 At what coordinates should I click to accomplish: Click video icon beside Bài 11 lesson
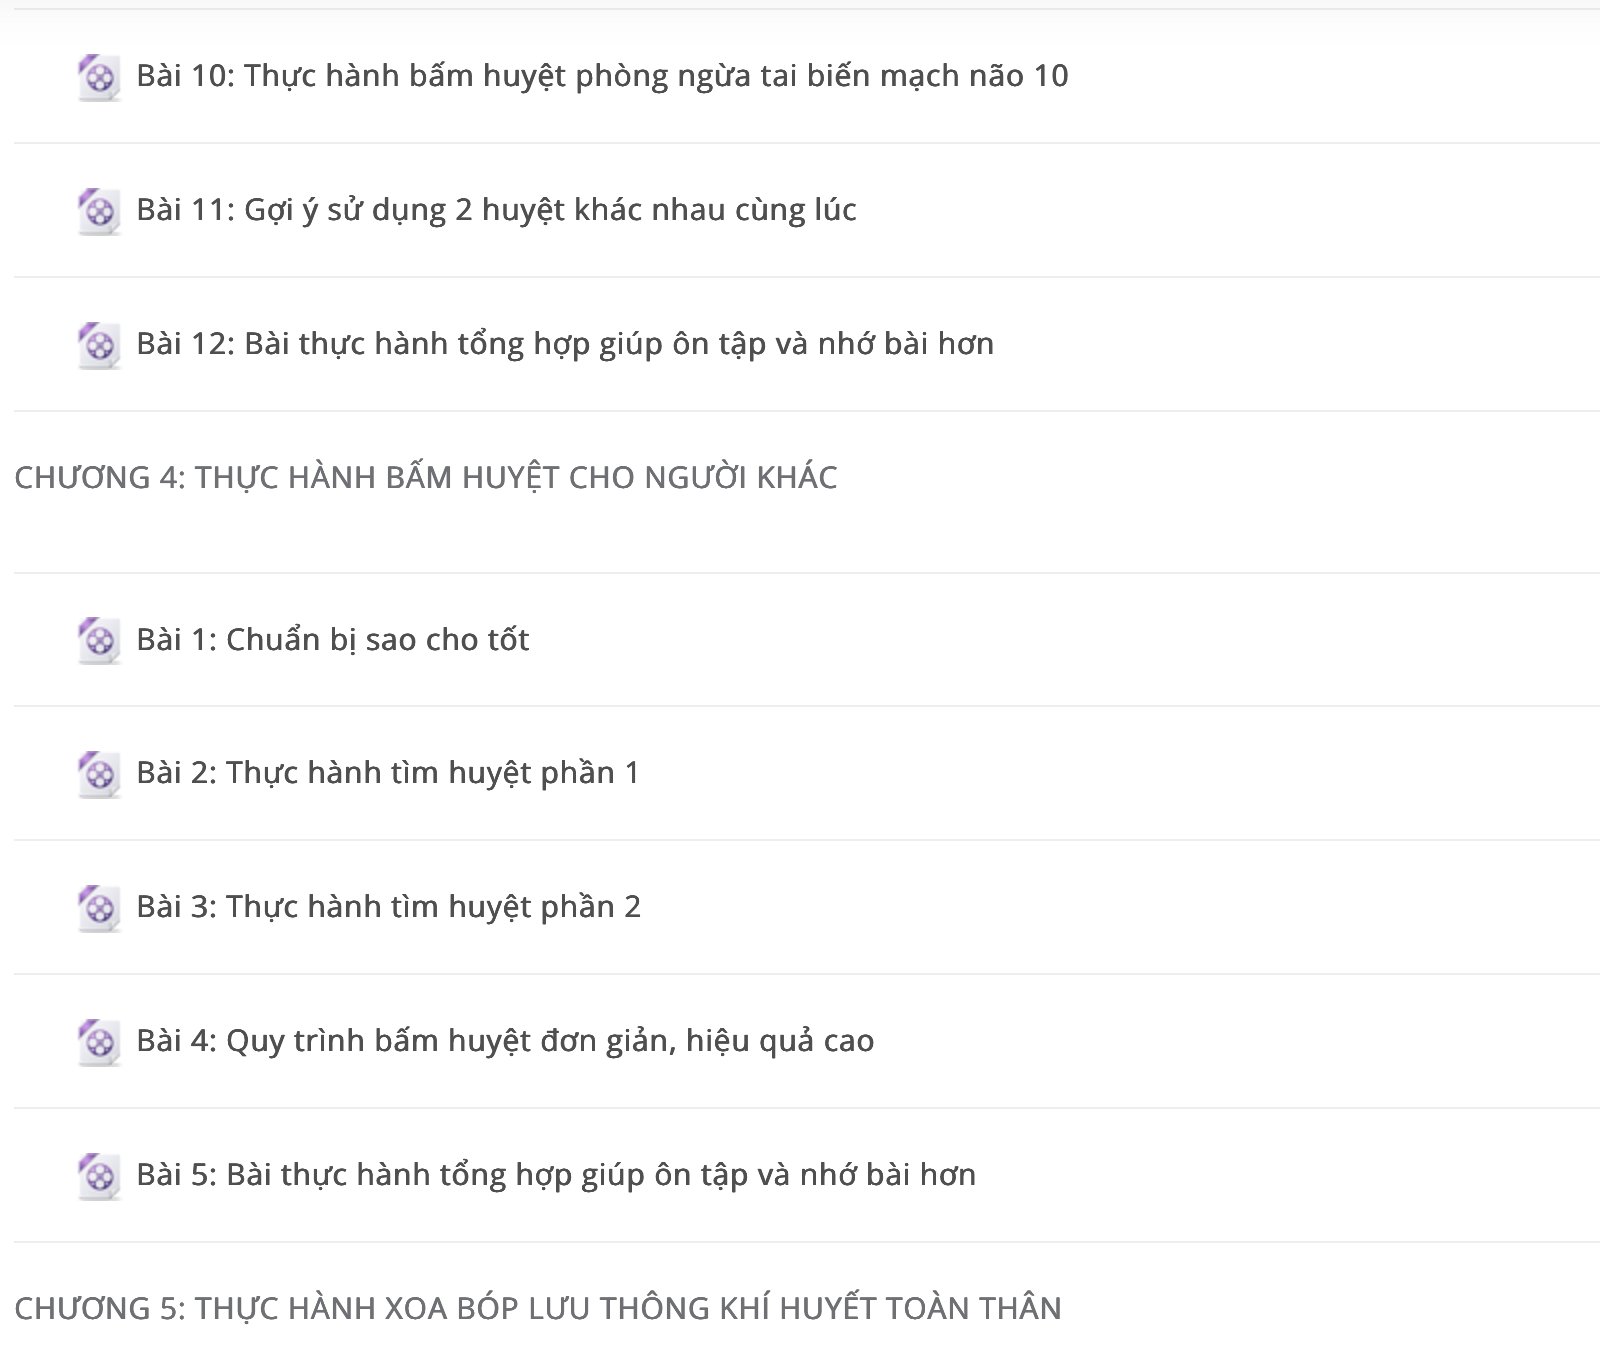pyautogui.click(x=99, y=211)
